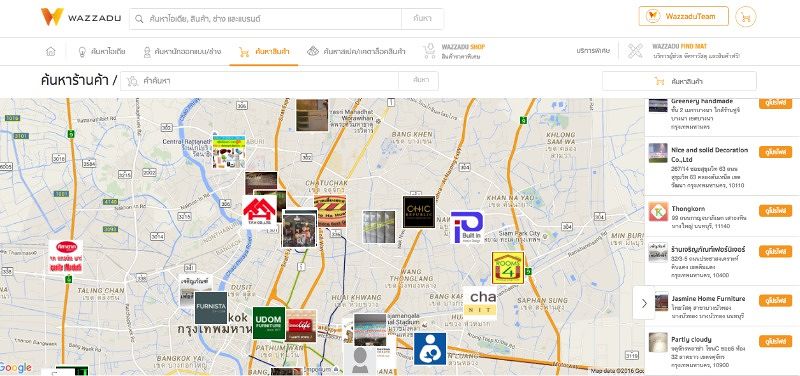Focus the store keyword search field
The image size is (800, 376).
coord(259,81)
